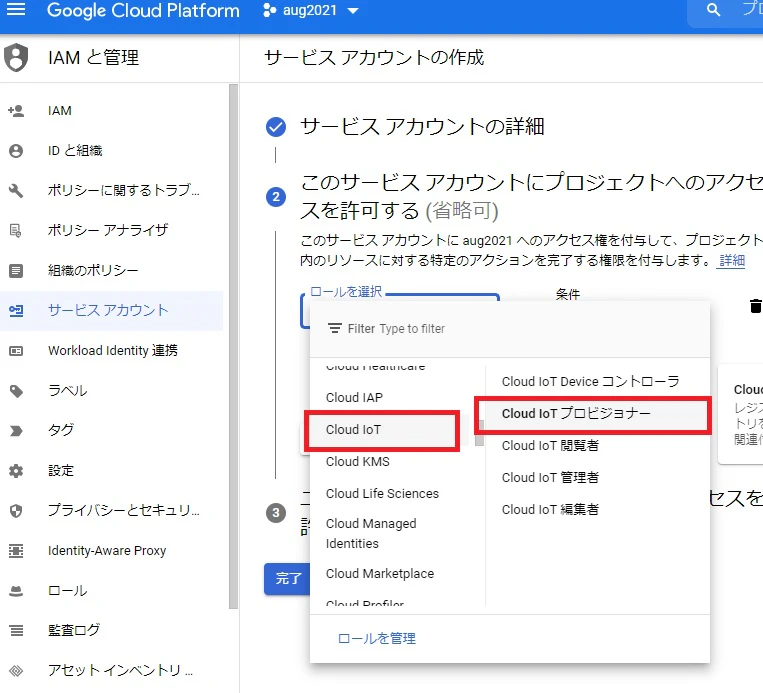
Task: Select Cloud Managed Identities category
Action: [371, 533]
